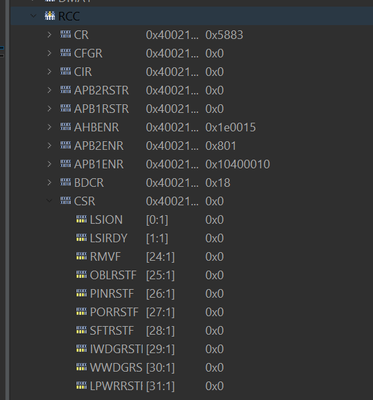Viewport: 373px width, 400px height.
Task: Click the APB2RSTR register icon
Action: click(x=65, y=90)
